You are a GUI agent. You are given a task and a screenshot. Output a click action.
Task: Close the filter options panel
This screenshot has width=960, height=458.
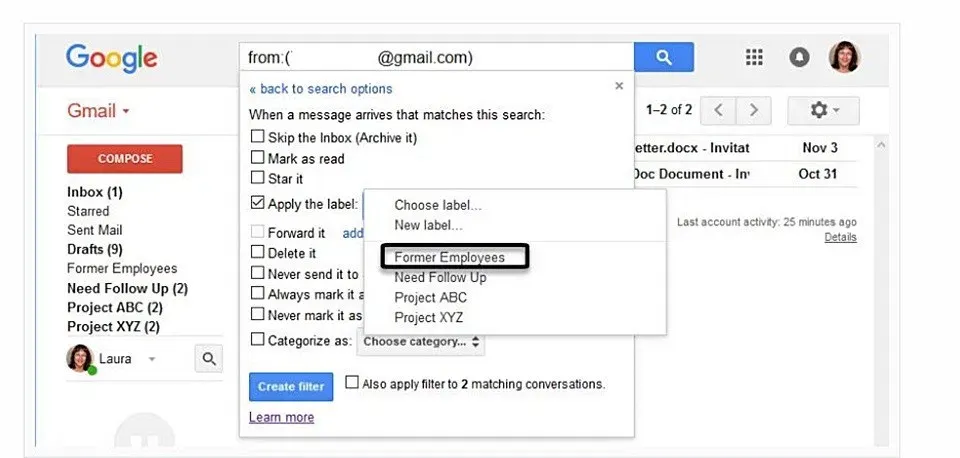(619, 87)
